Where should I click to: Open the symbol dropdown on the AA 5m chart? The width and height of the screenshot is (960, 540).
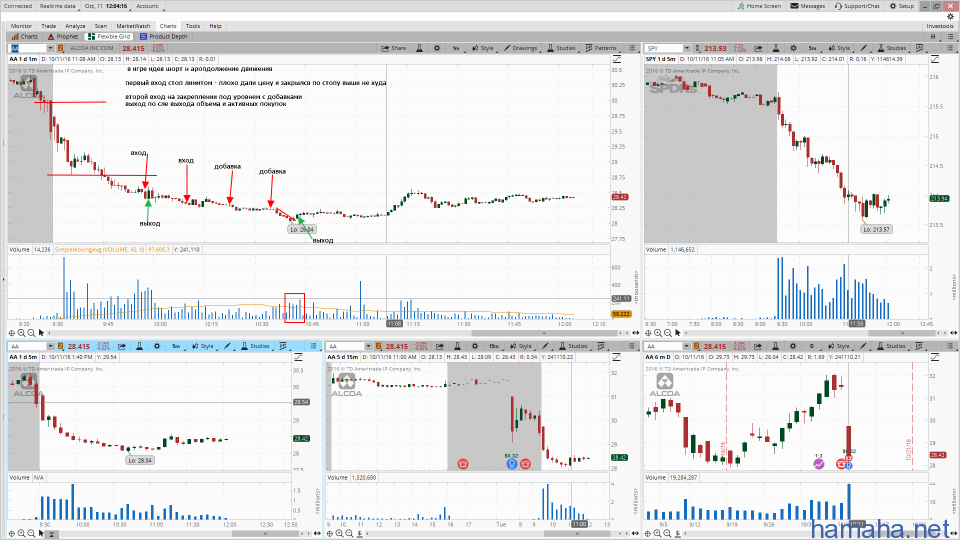50,346
